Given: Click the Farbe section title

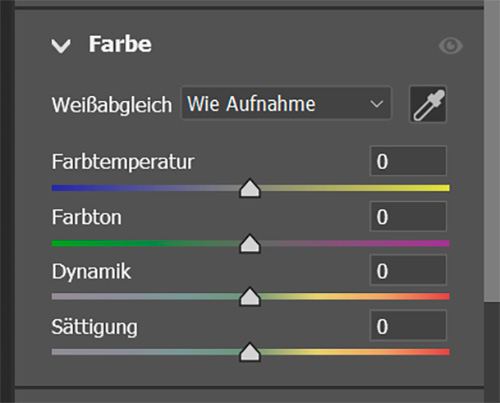Looking at the screenshot, I should click(120, 44).
